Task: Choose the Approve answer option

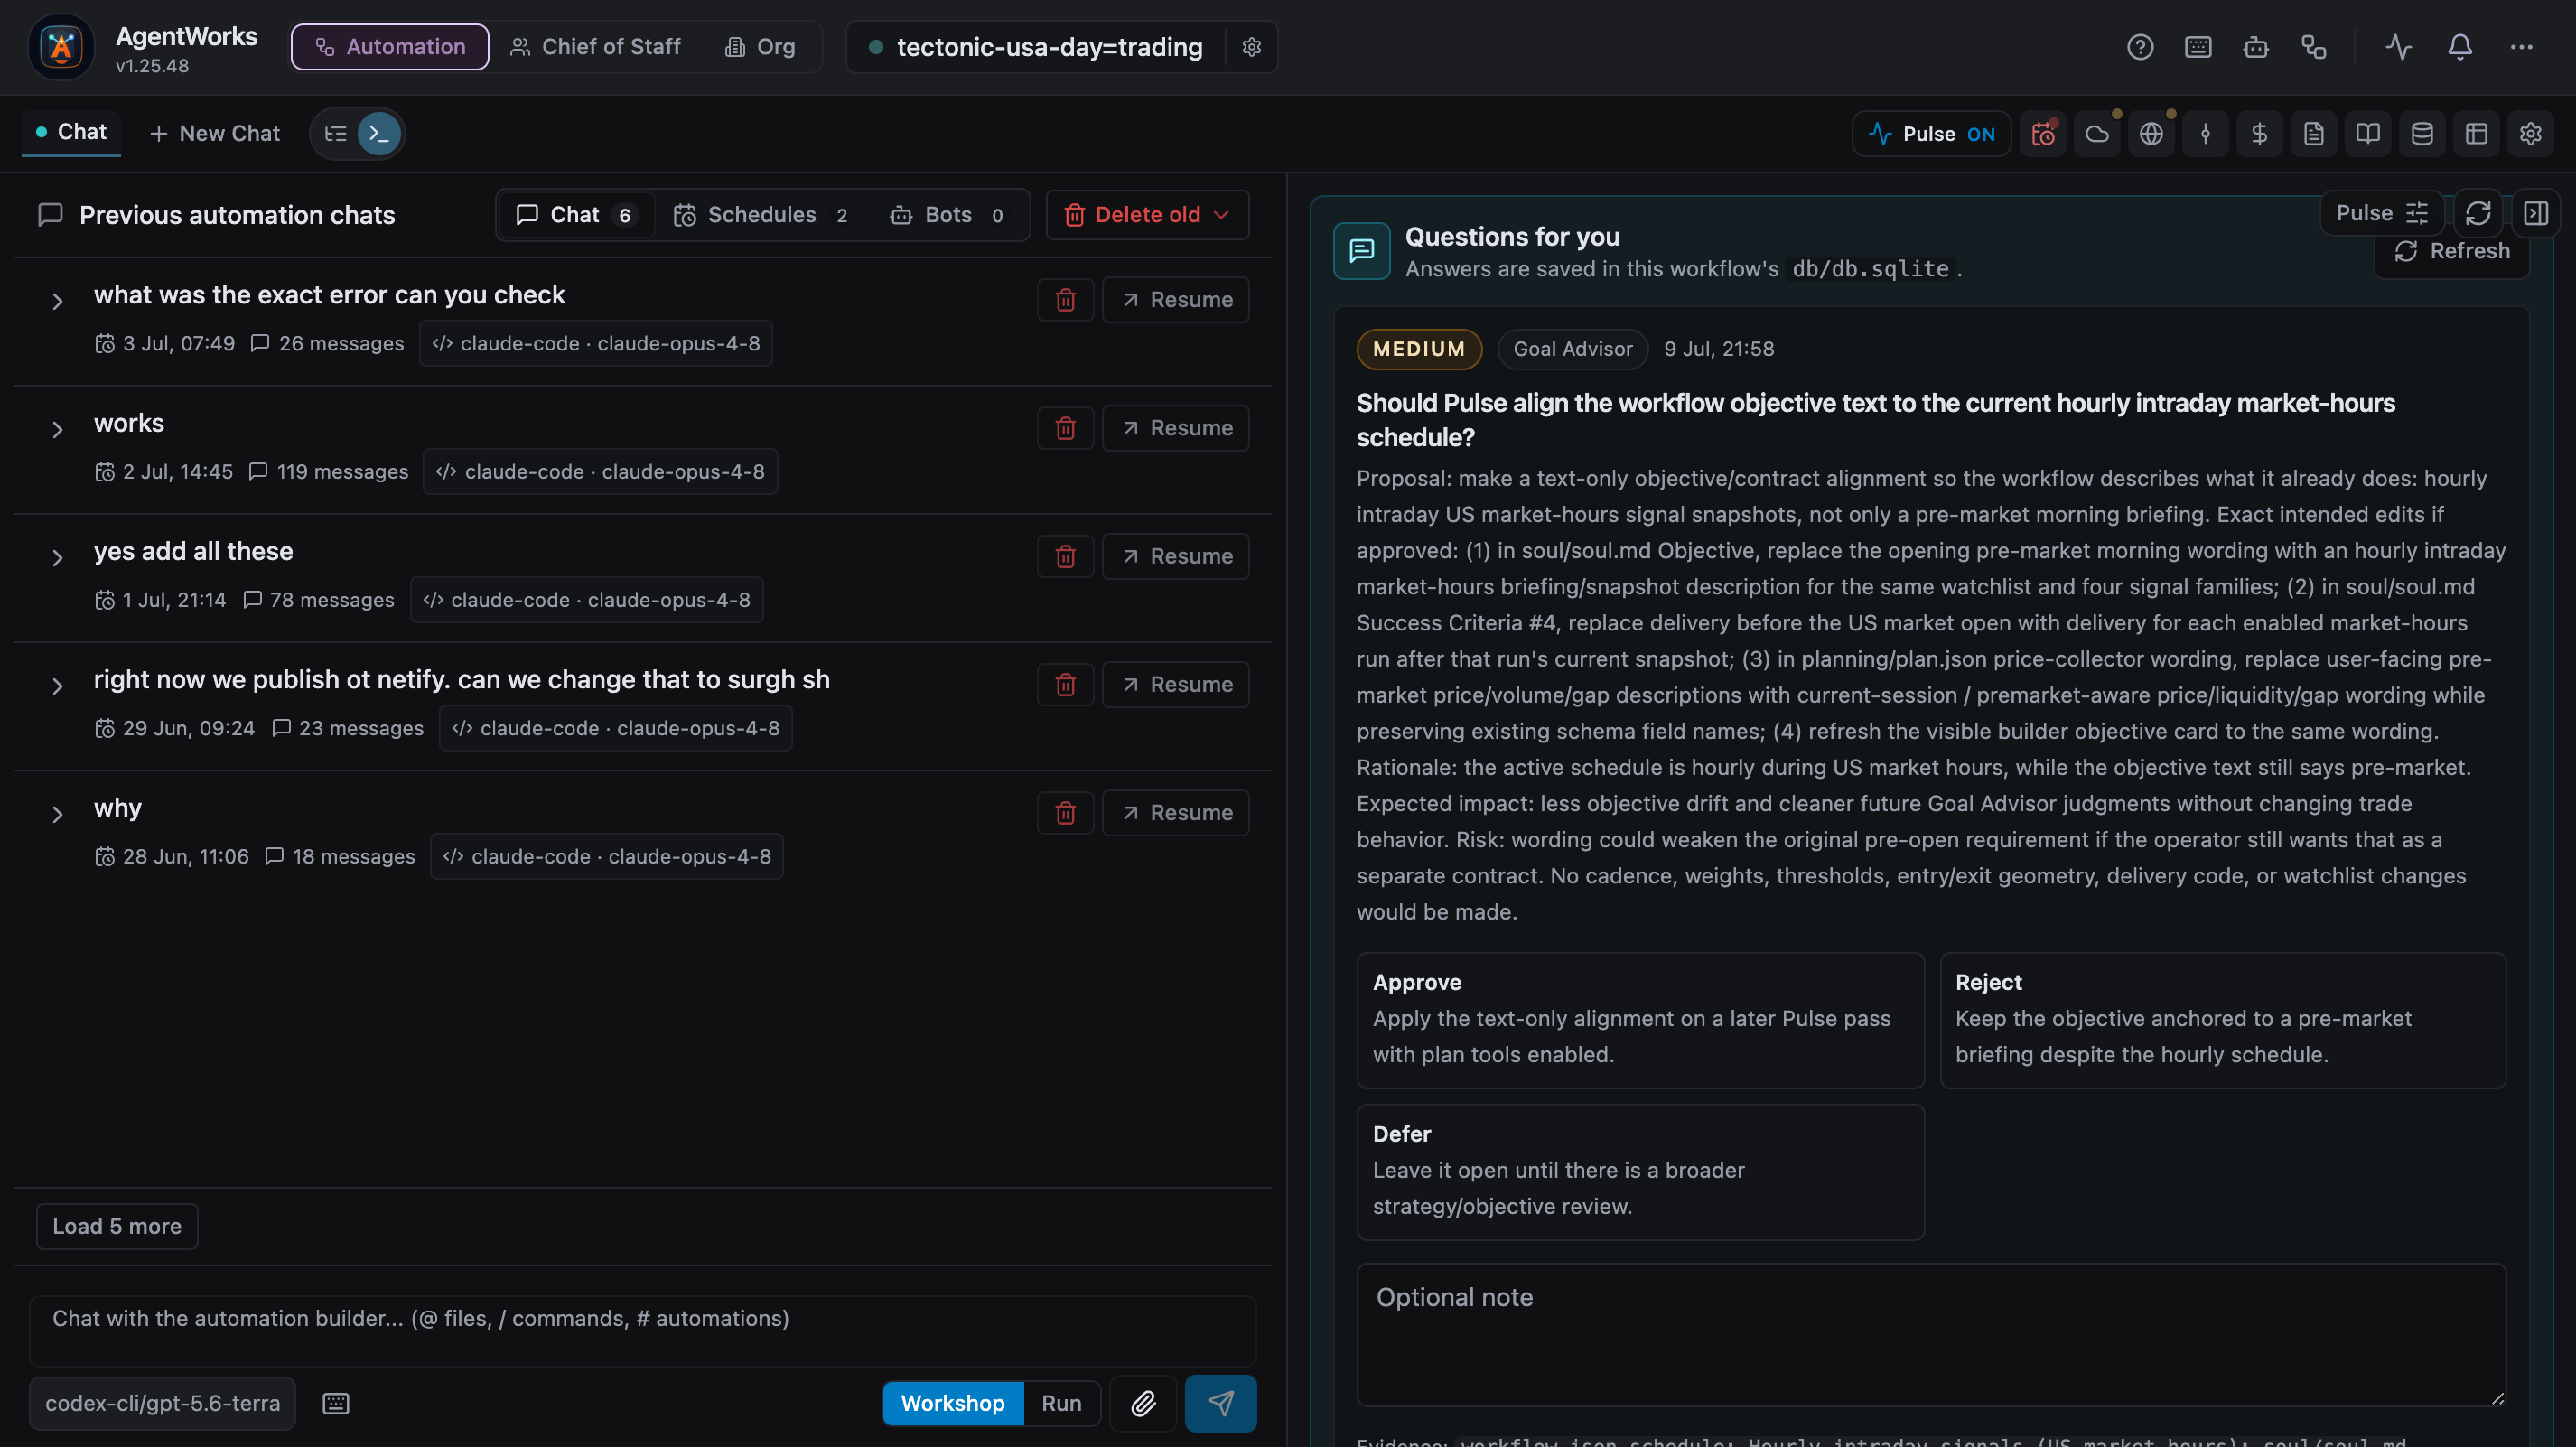Action: pyautogui.click(x=1639, y=1019)
